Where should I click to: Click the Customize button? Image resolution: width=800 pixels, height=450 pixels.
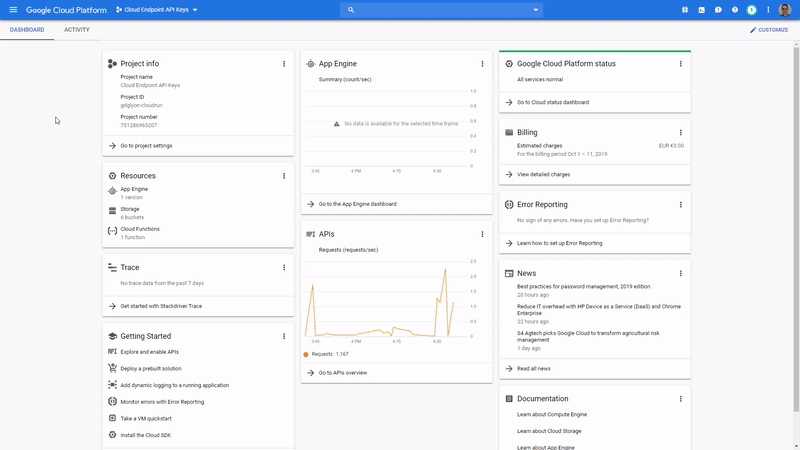click(769, 30)
